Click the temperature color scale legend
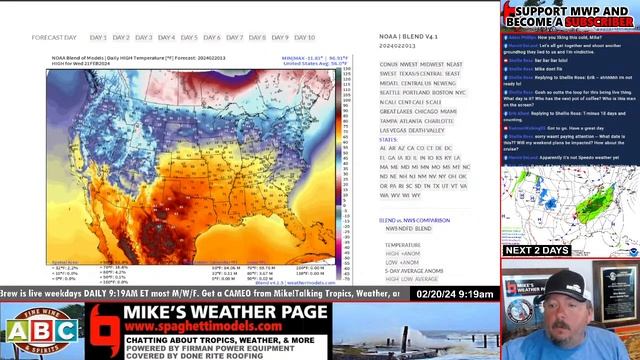 point(341,174)
